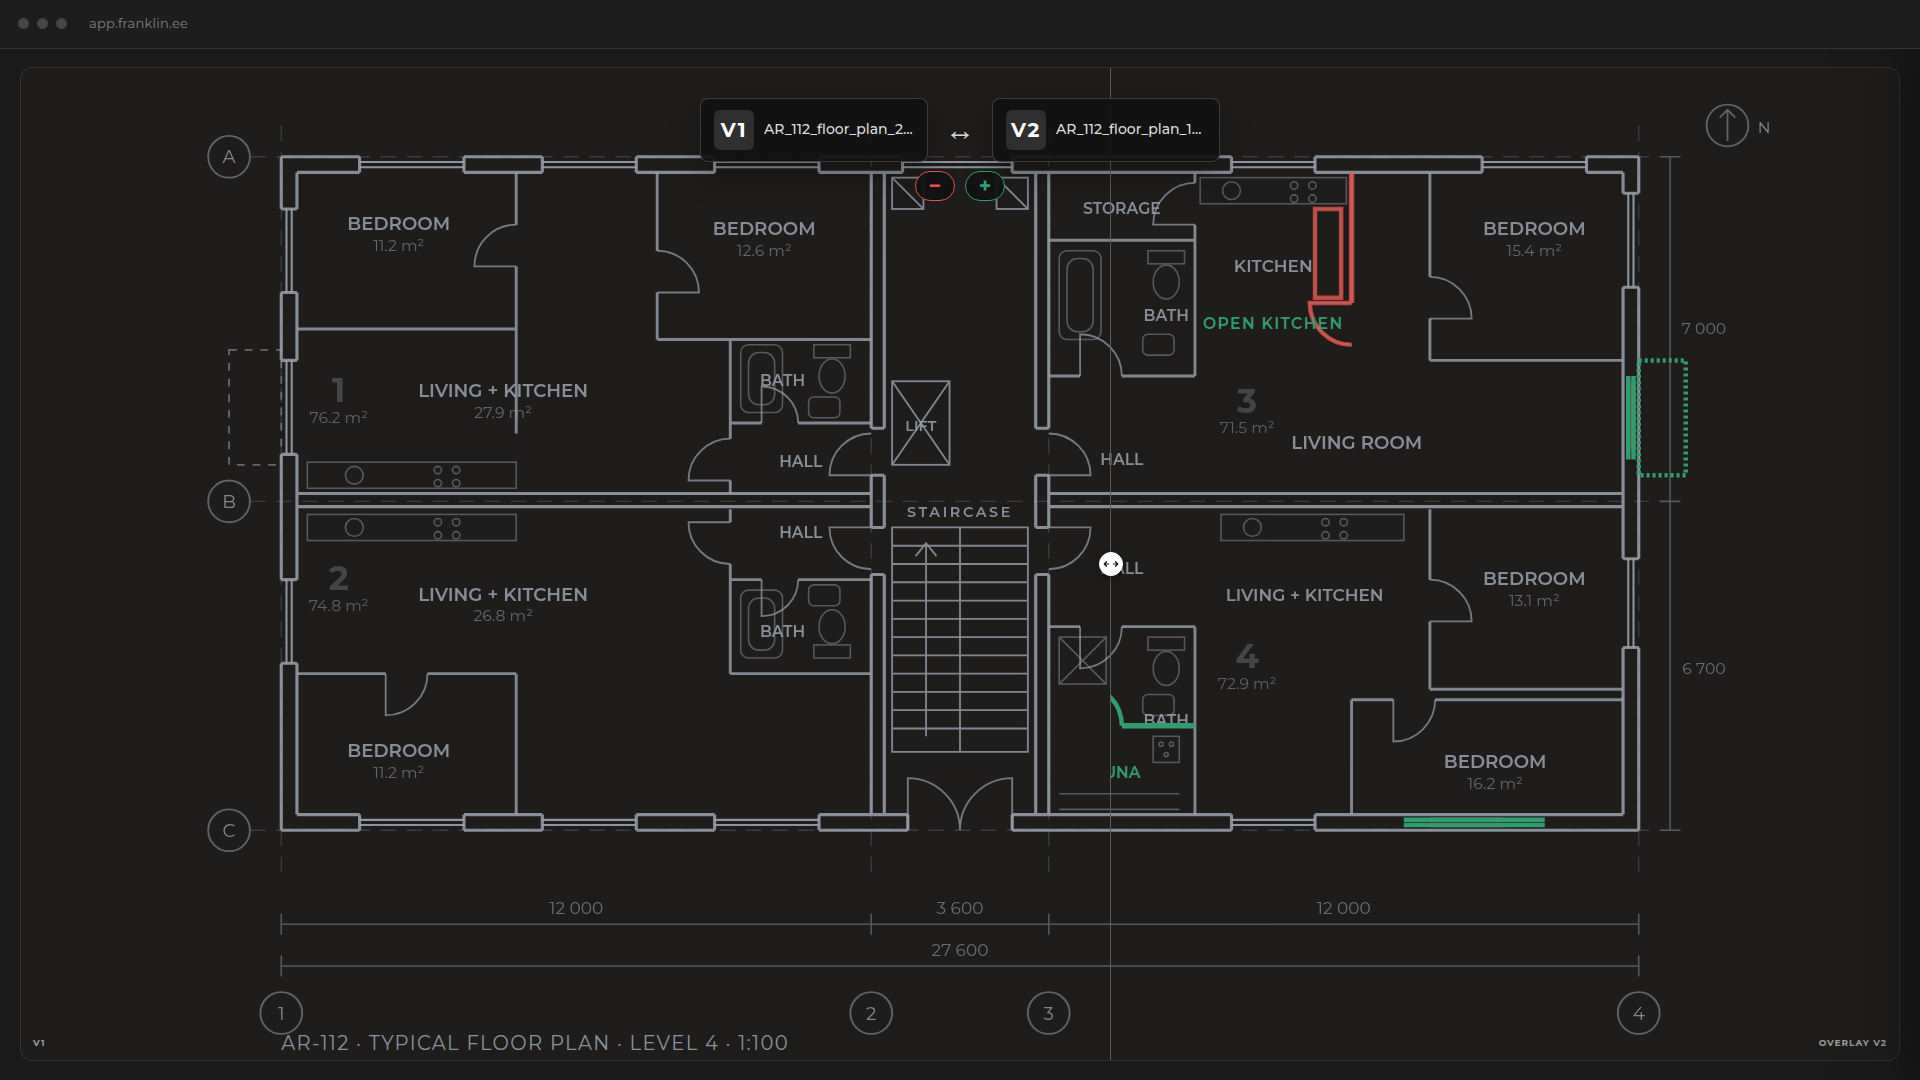Click apartment 1 area 76.2 m²
1920x1080 pixels.
coord(338,418)
